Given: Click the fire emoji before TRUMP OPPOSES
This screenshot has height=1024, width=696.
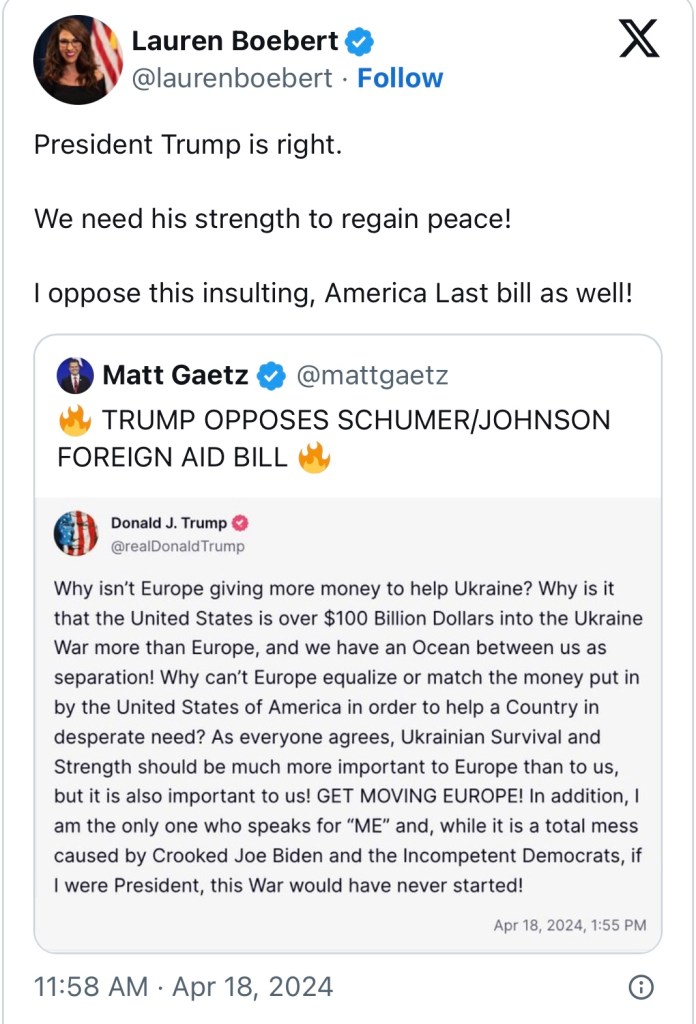Looking at the screenshot, I should click(75, 420).
